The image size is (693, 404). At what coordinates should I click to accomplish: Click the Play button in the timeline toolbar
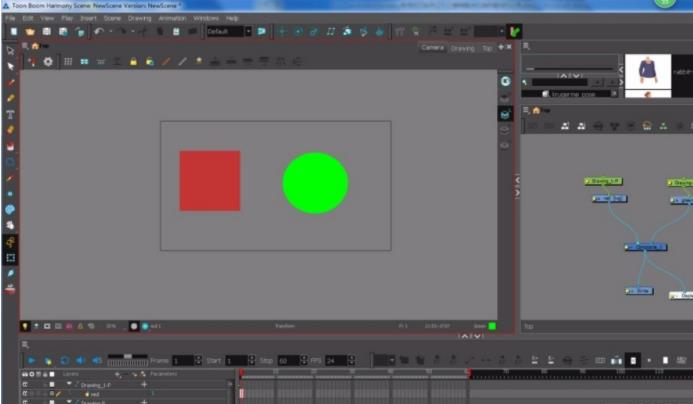pyautogui.click(x=31, y=361)
